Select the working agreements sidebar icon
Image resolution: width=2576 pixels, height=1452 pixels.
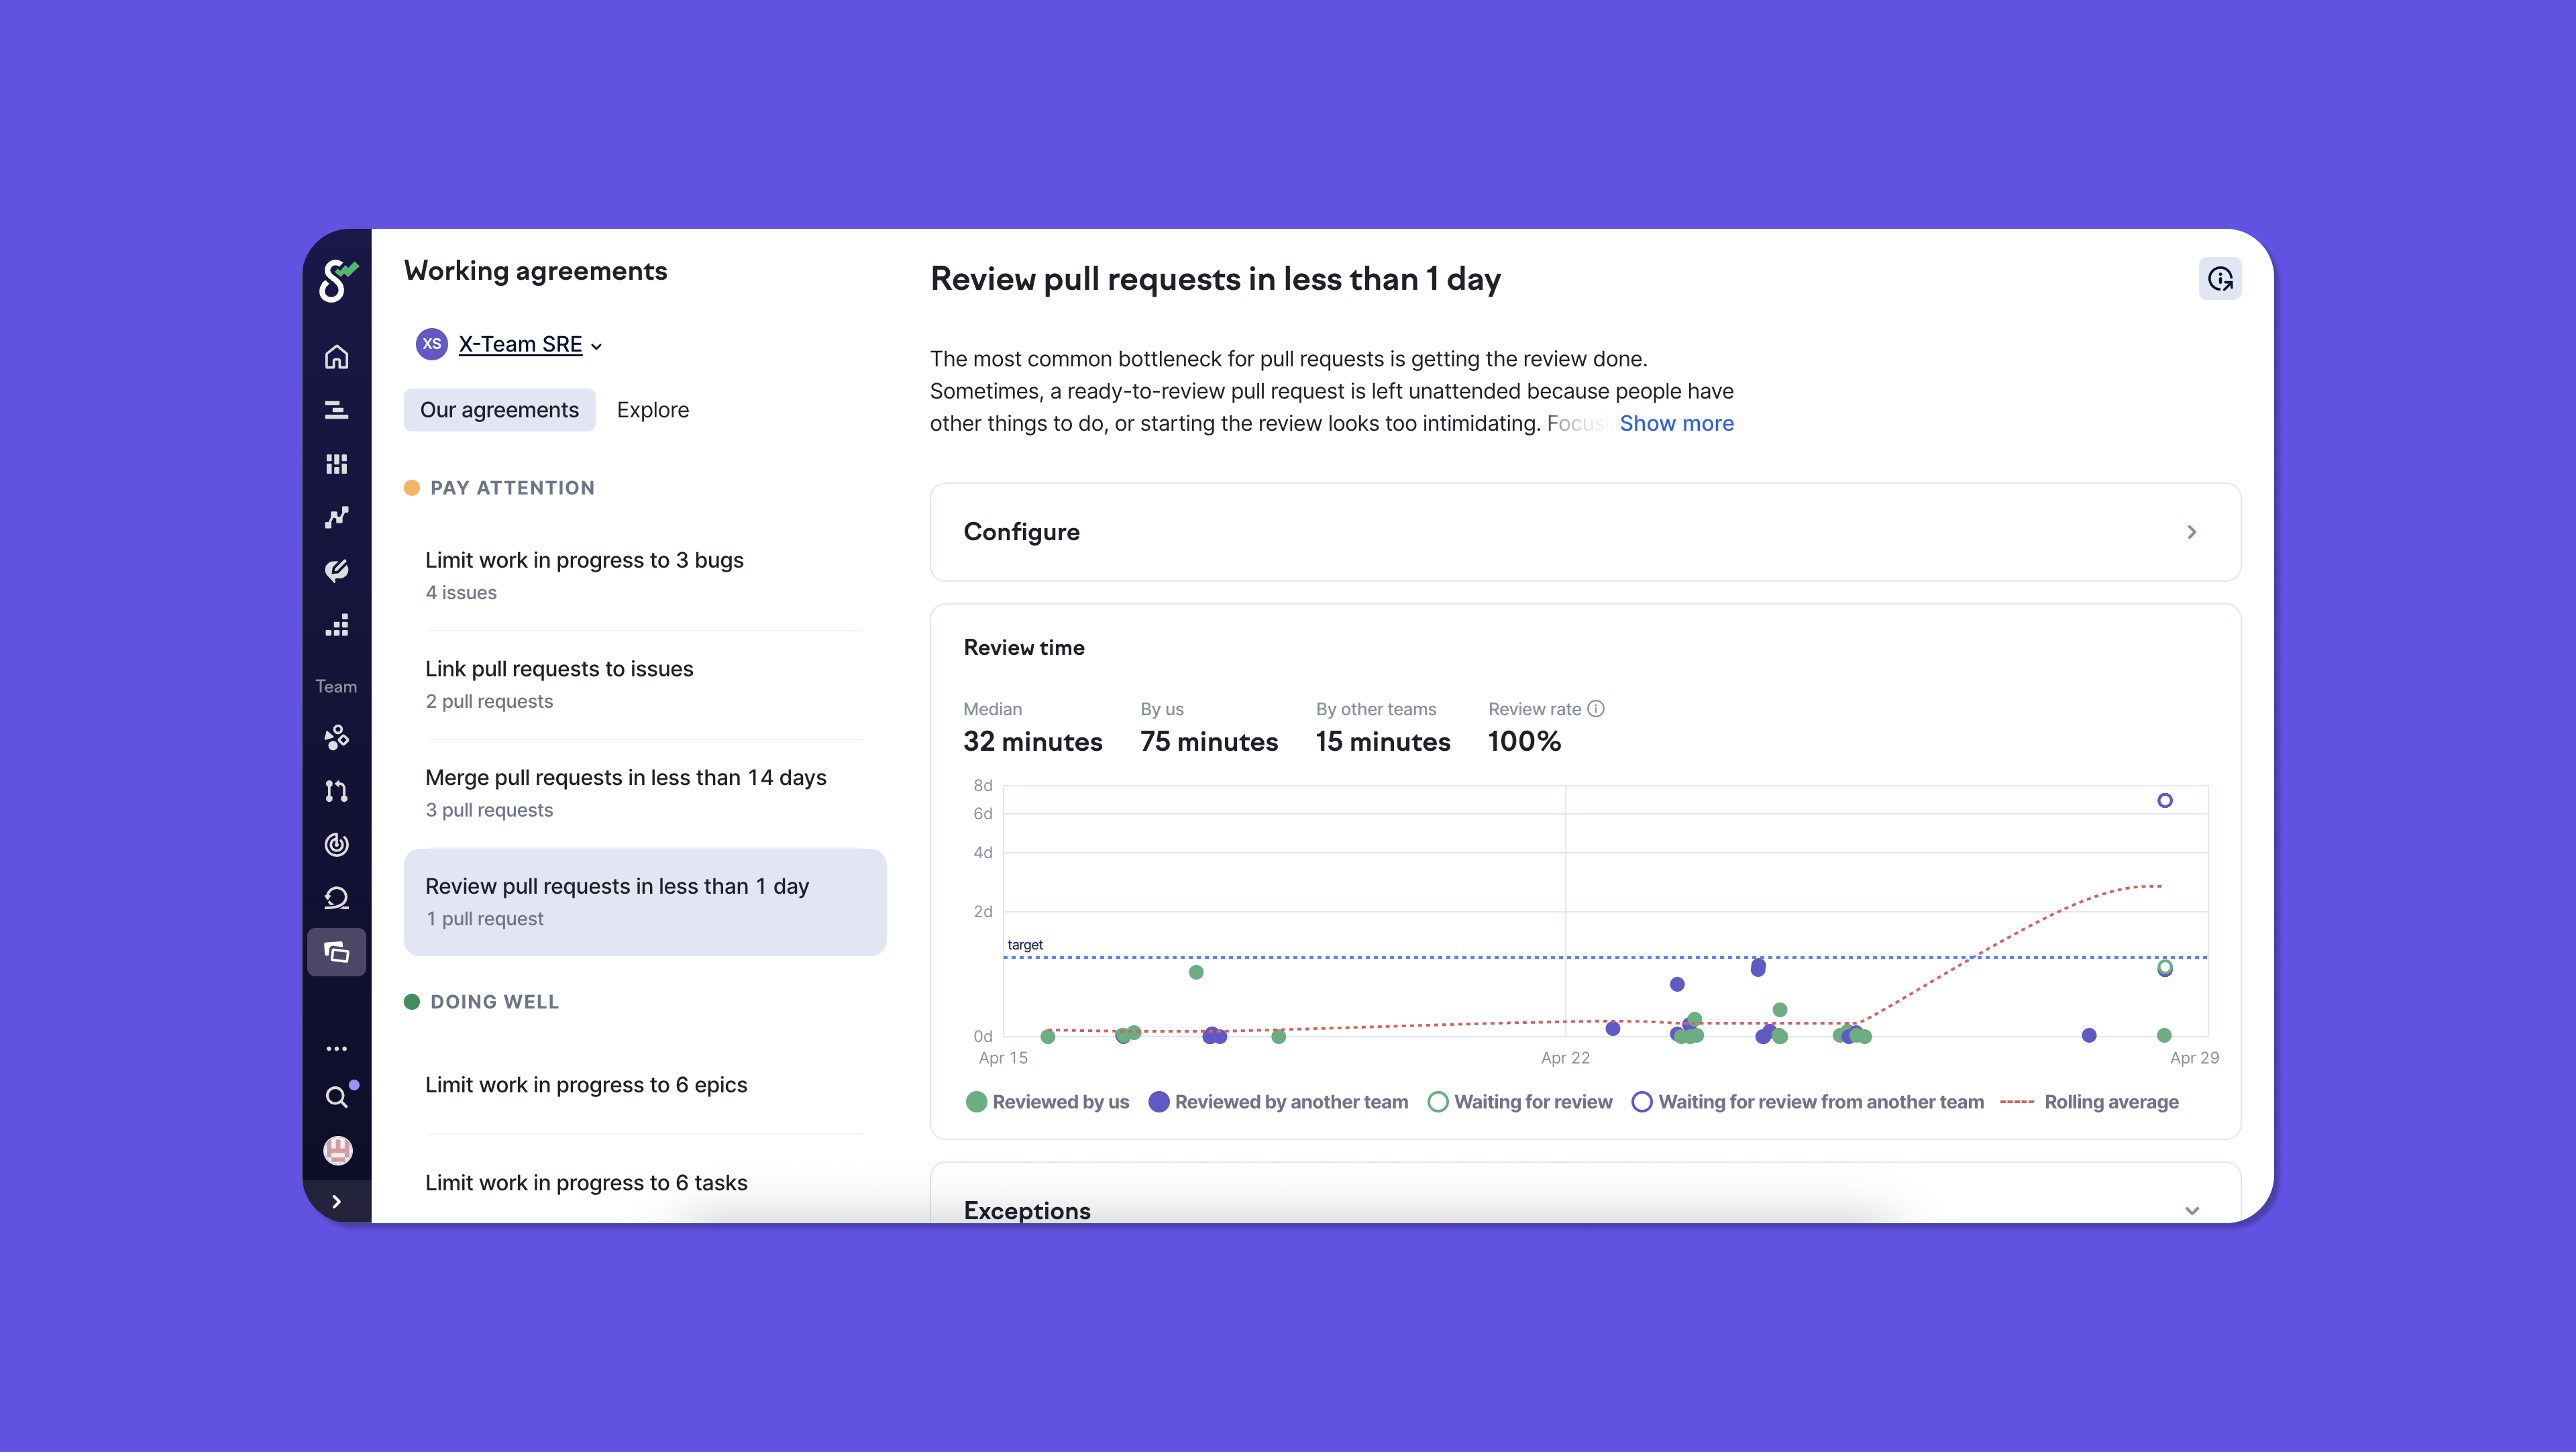pyautogui.click(x=336, y=952)
